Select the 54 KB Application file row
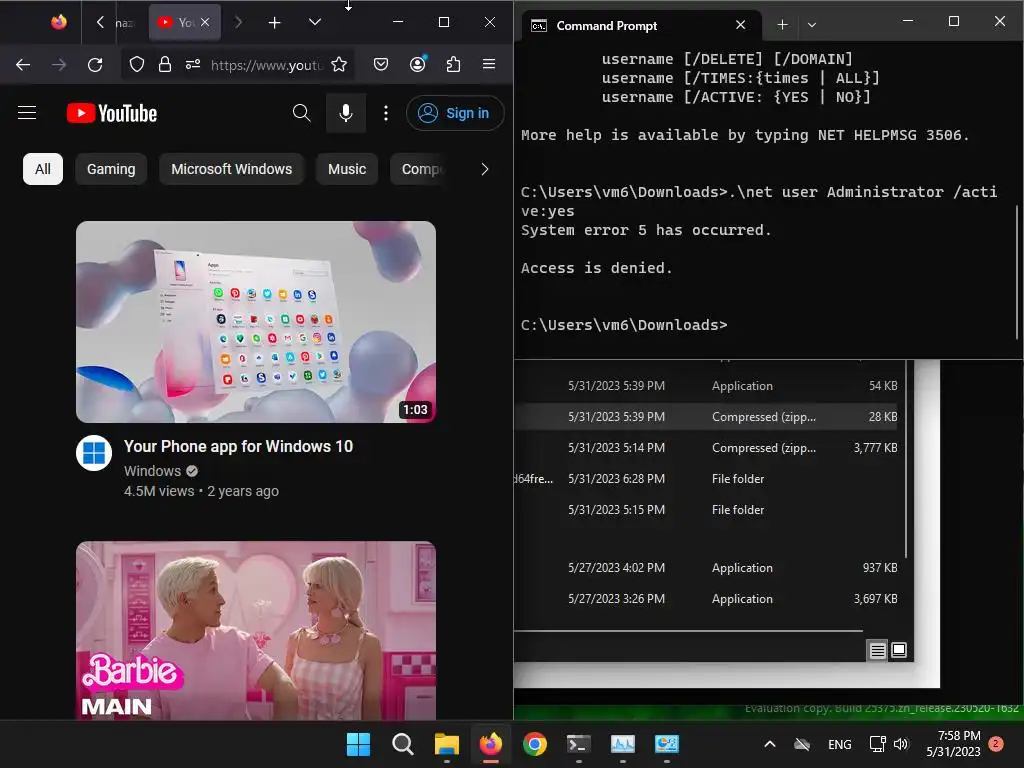Screen dimensions: 1024x768 coord(705,386)
